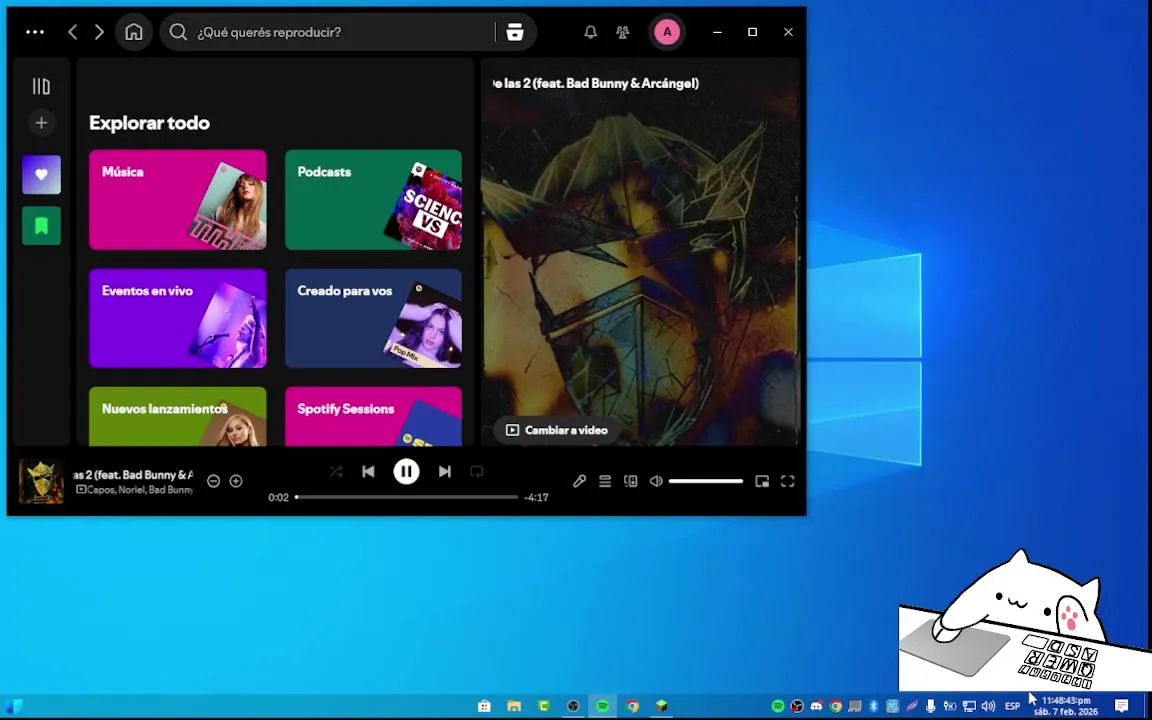Toggle the -4:17 remaining time display

click(536, 497)
